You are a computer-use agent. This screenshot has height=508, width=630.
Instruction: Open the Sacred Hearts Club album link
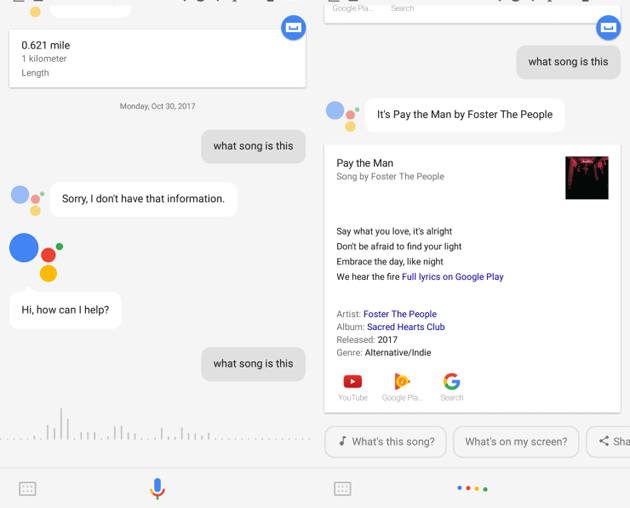click(x=405, y=327)
